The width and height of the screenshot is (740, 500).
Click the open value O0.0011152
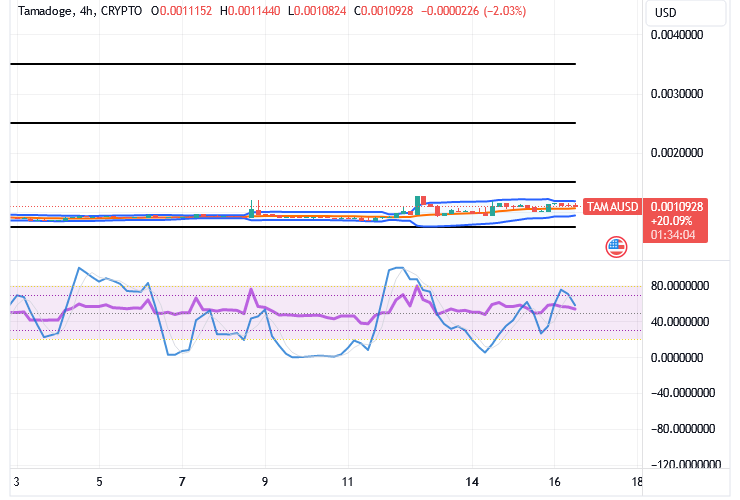pyautogui.click(x=181, y=11)
